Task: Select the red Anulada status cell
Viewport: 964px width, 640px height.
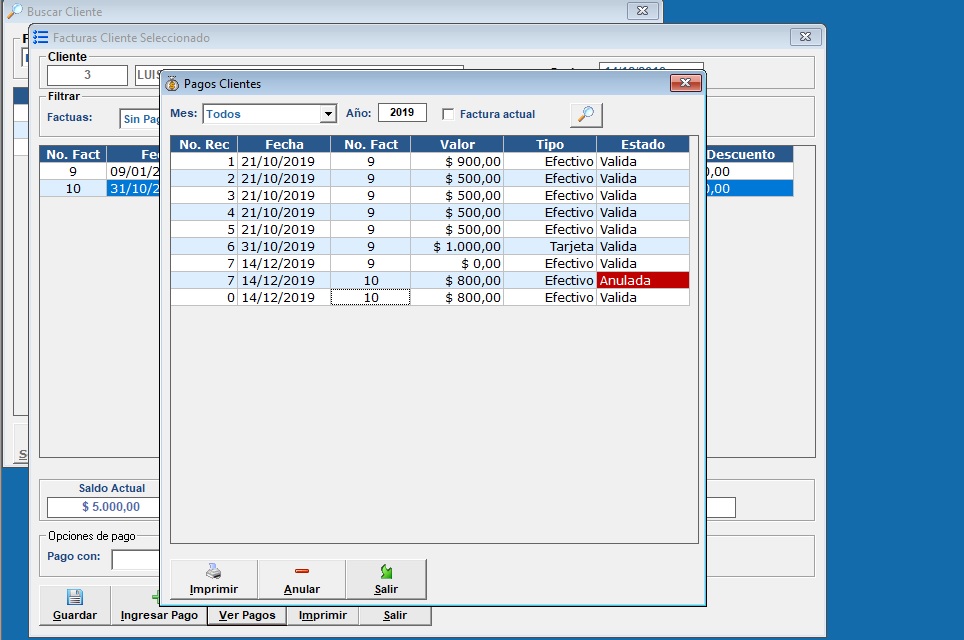Action: 642,281
